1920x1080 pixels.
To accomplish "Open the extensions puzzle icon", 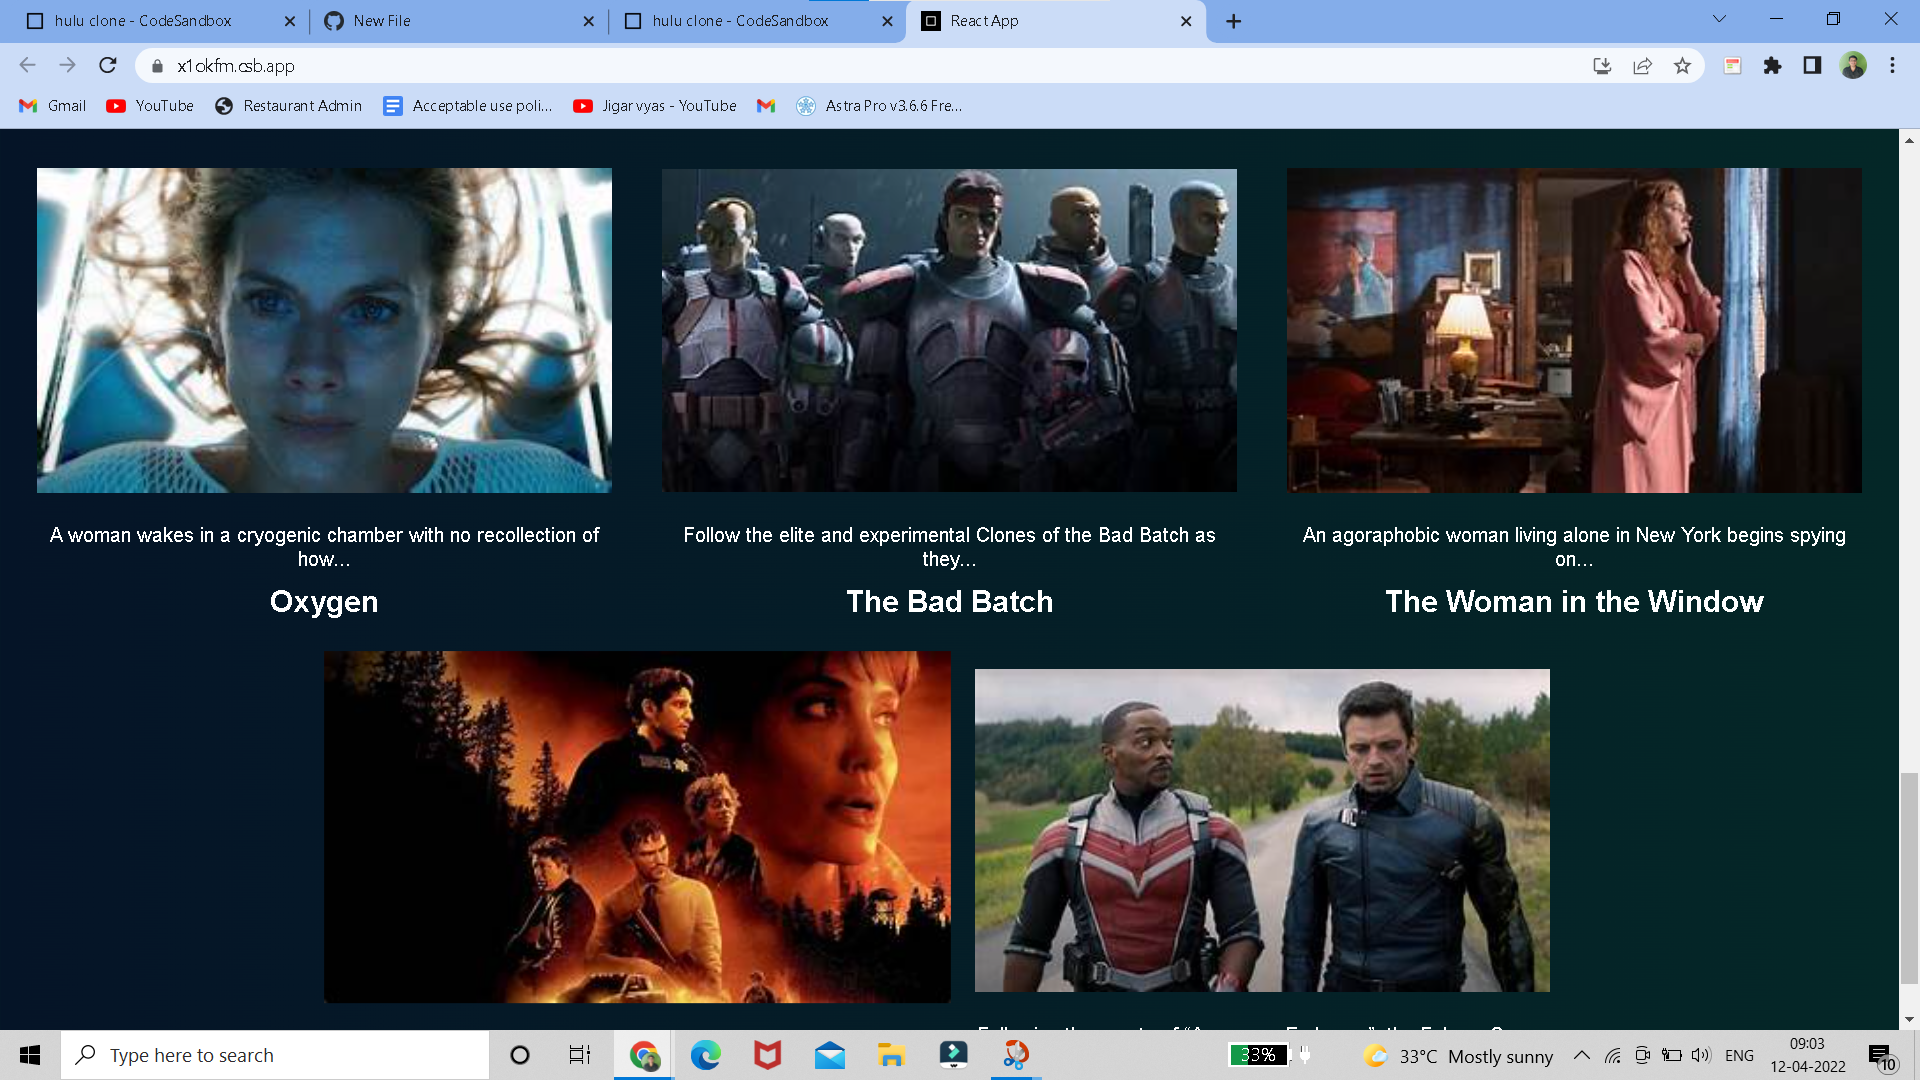I will click(x=1772, y=66).
